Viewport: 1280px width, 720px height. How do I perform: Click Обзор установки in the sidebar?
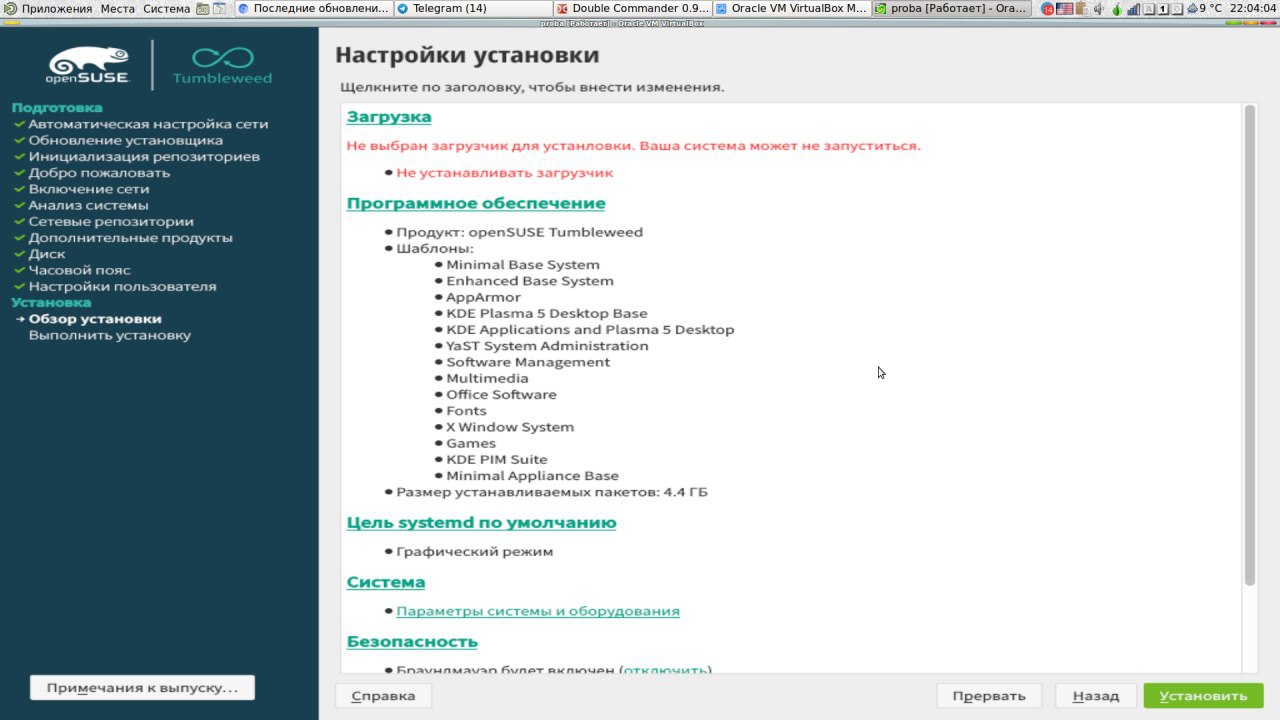point(95,319)
